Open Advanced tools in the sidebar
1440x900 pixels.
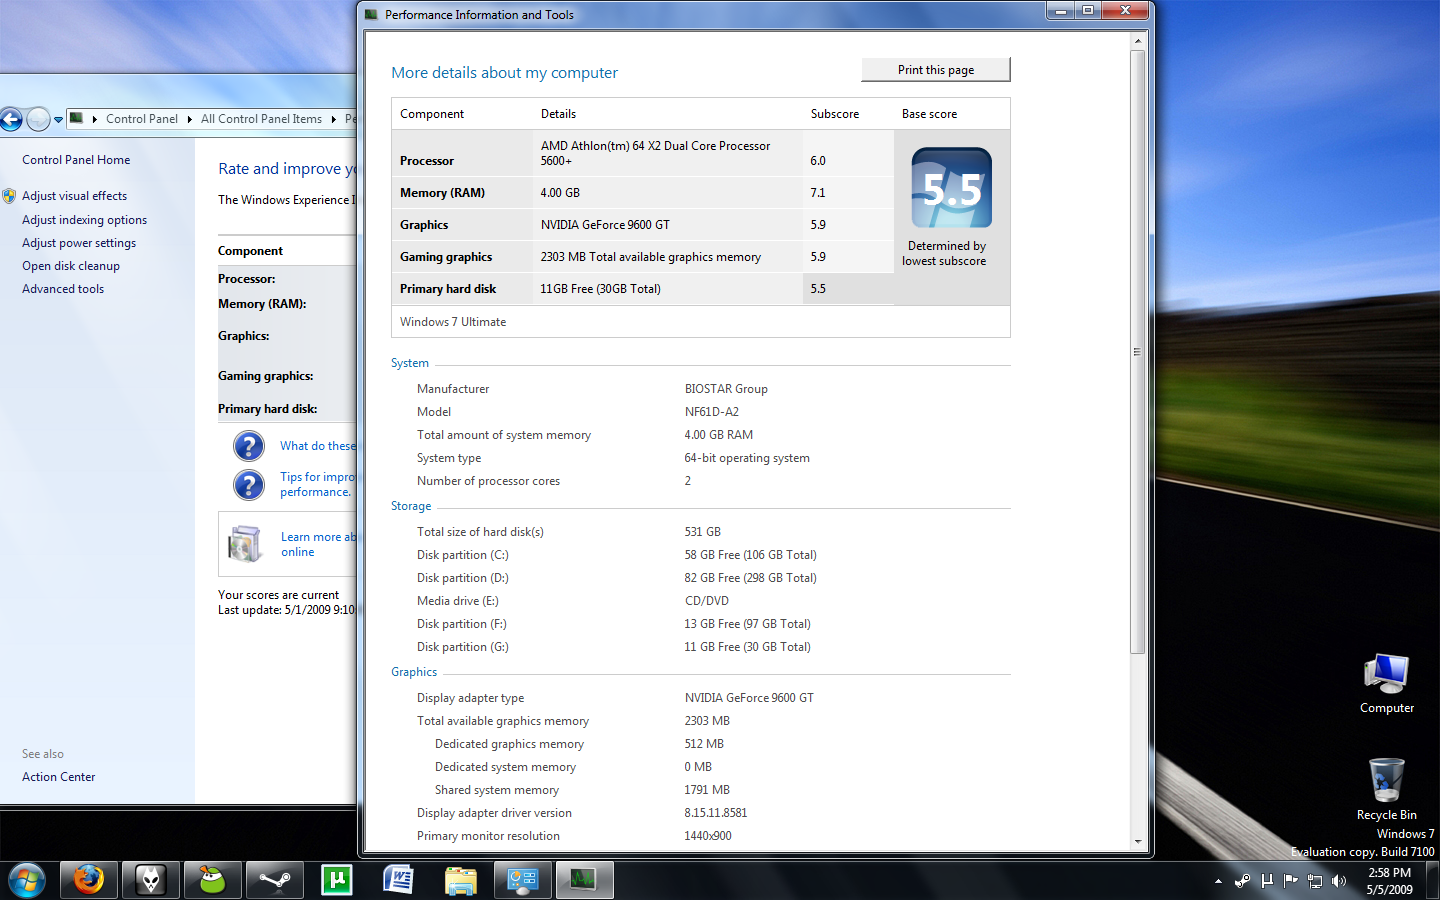pos(63,289)
